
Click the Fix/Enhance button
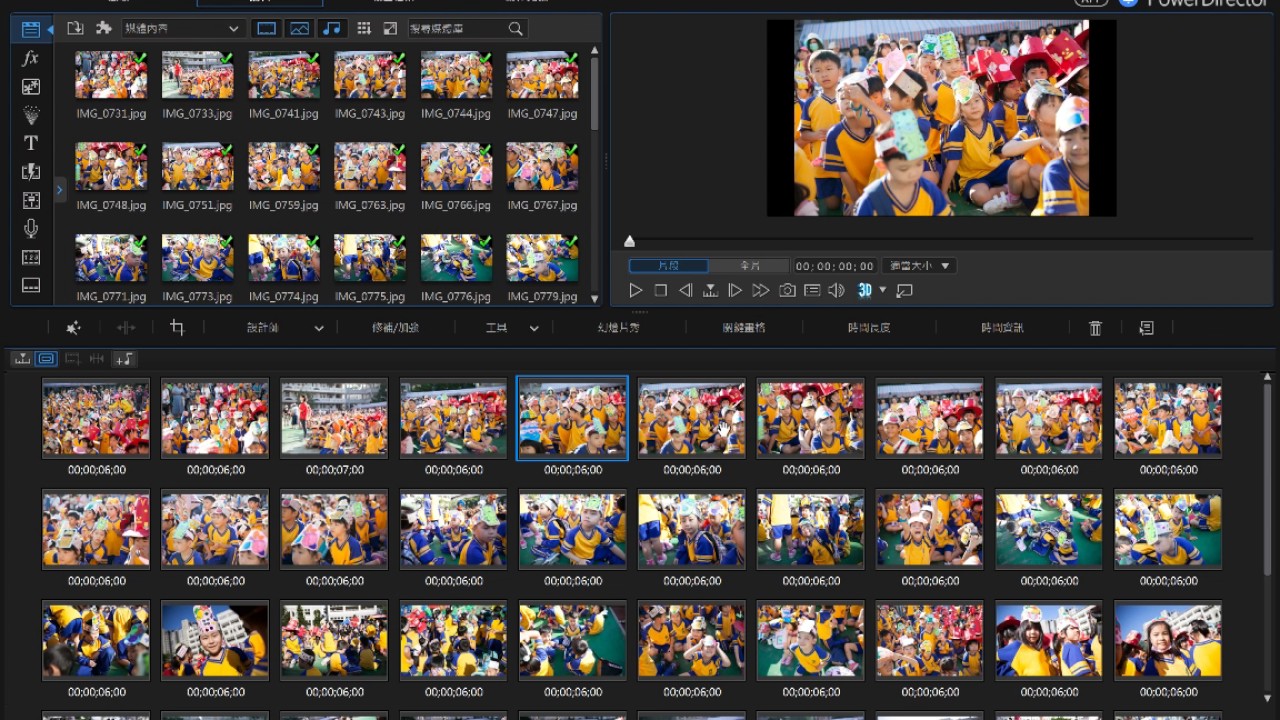pyautogui.click(x=395, y=328)
